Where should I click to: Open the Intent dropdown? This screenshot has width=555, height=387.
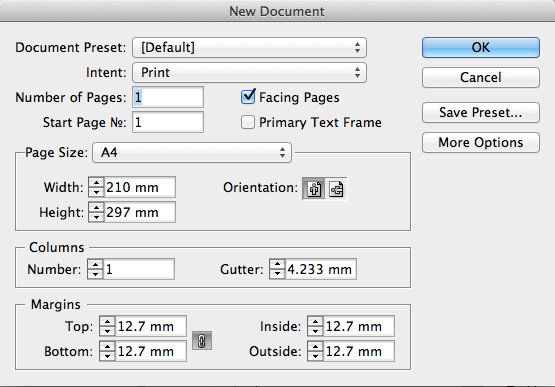250,73
